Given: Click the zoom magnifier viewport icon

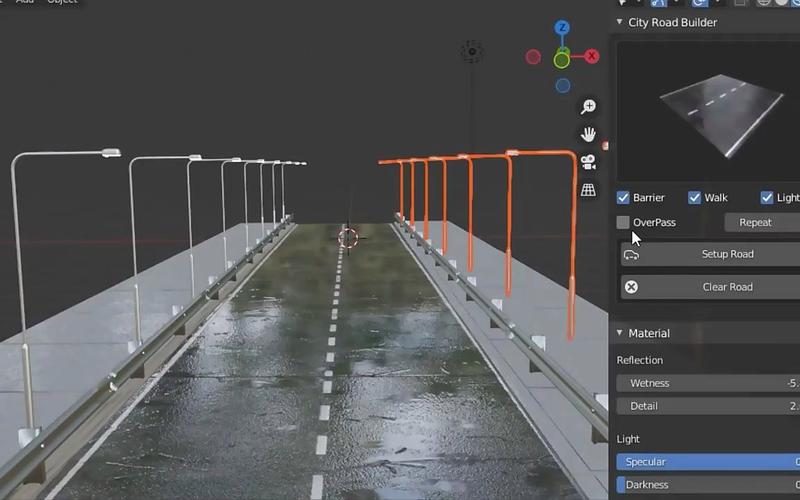Looking at the screenshot, I should tap(588, 106).
